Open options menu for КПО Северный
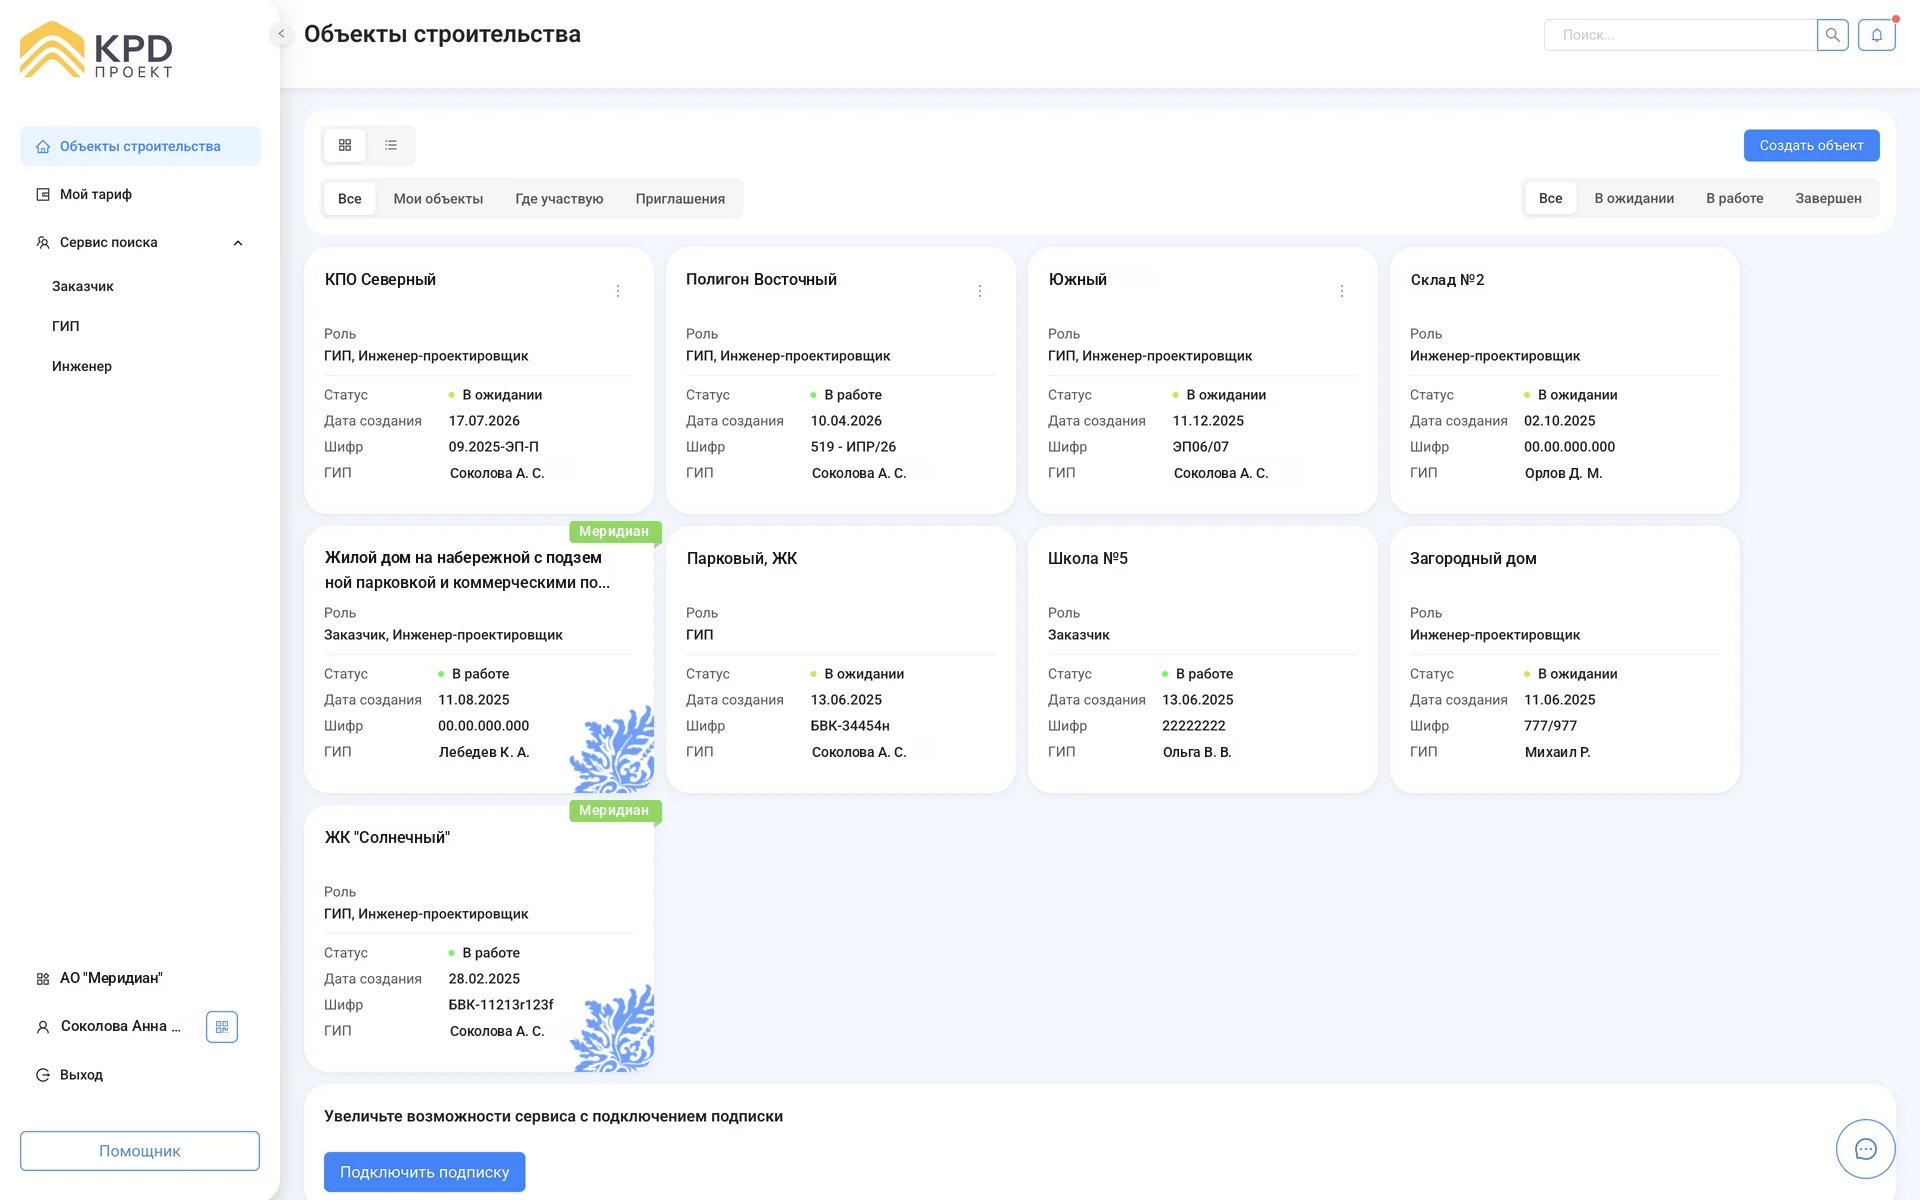The image size is (1920, 1200). coord(618,291)
